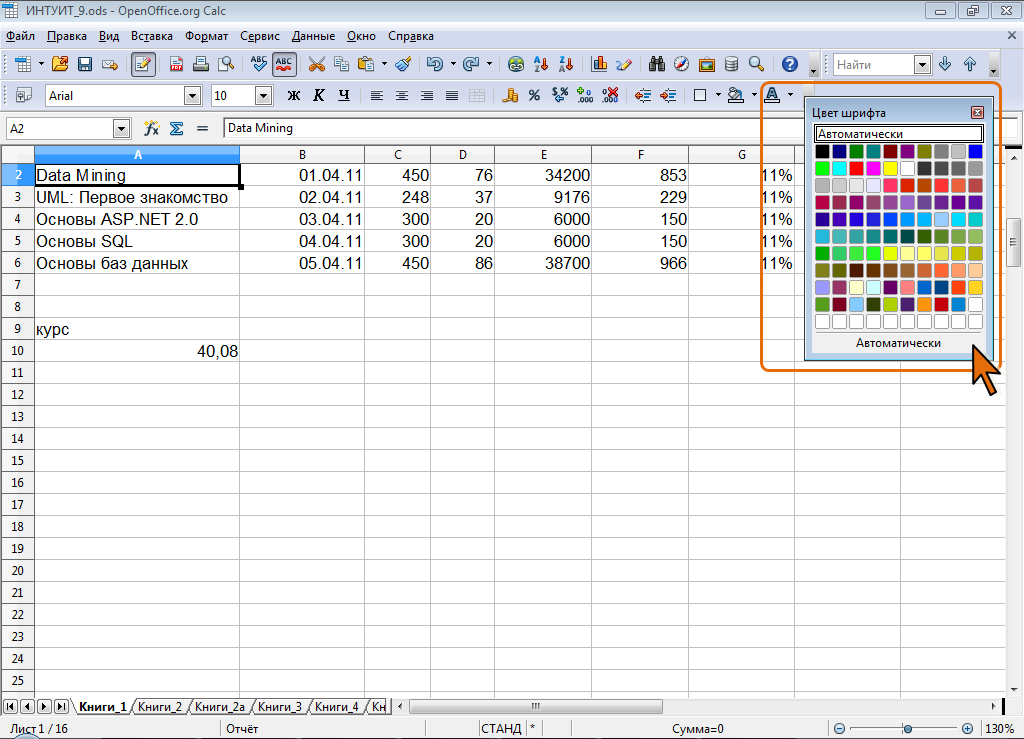The width and height of the screenshot is (1024, 739).
Task: Open a file with the folder icon
Action: coord(59,64)
